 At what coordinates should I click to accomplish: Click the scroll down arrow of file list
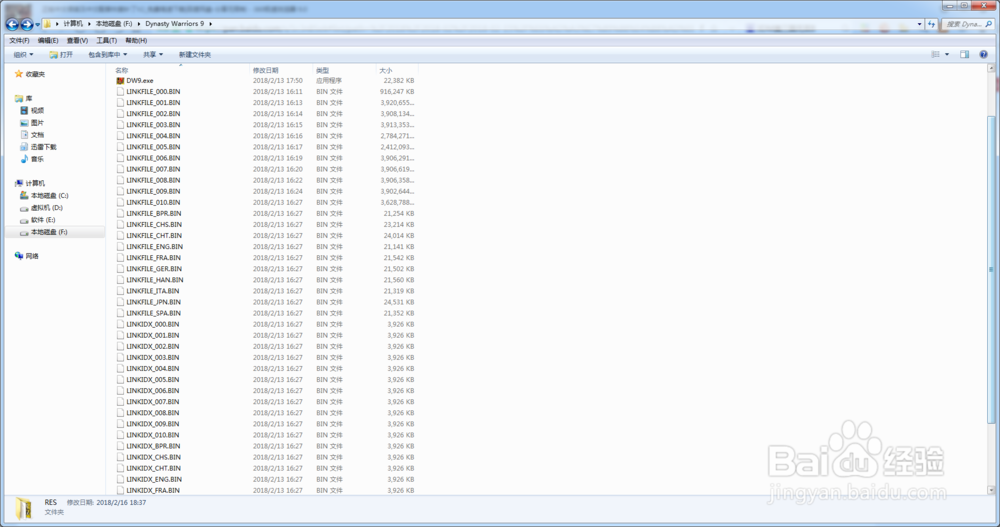click(991, 490)
